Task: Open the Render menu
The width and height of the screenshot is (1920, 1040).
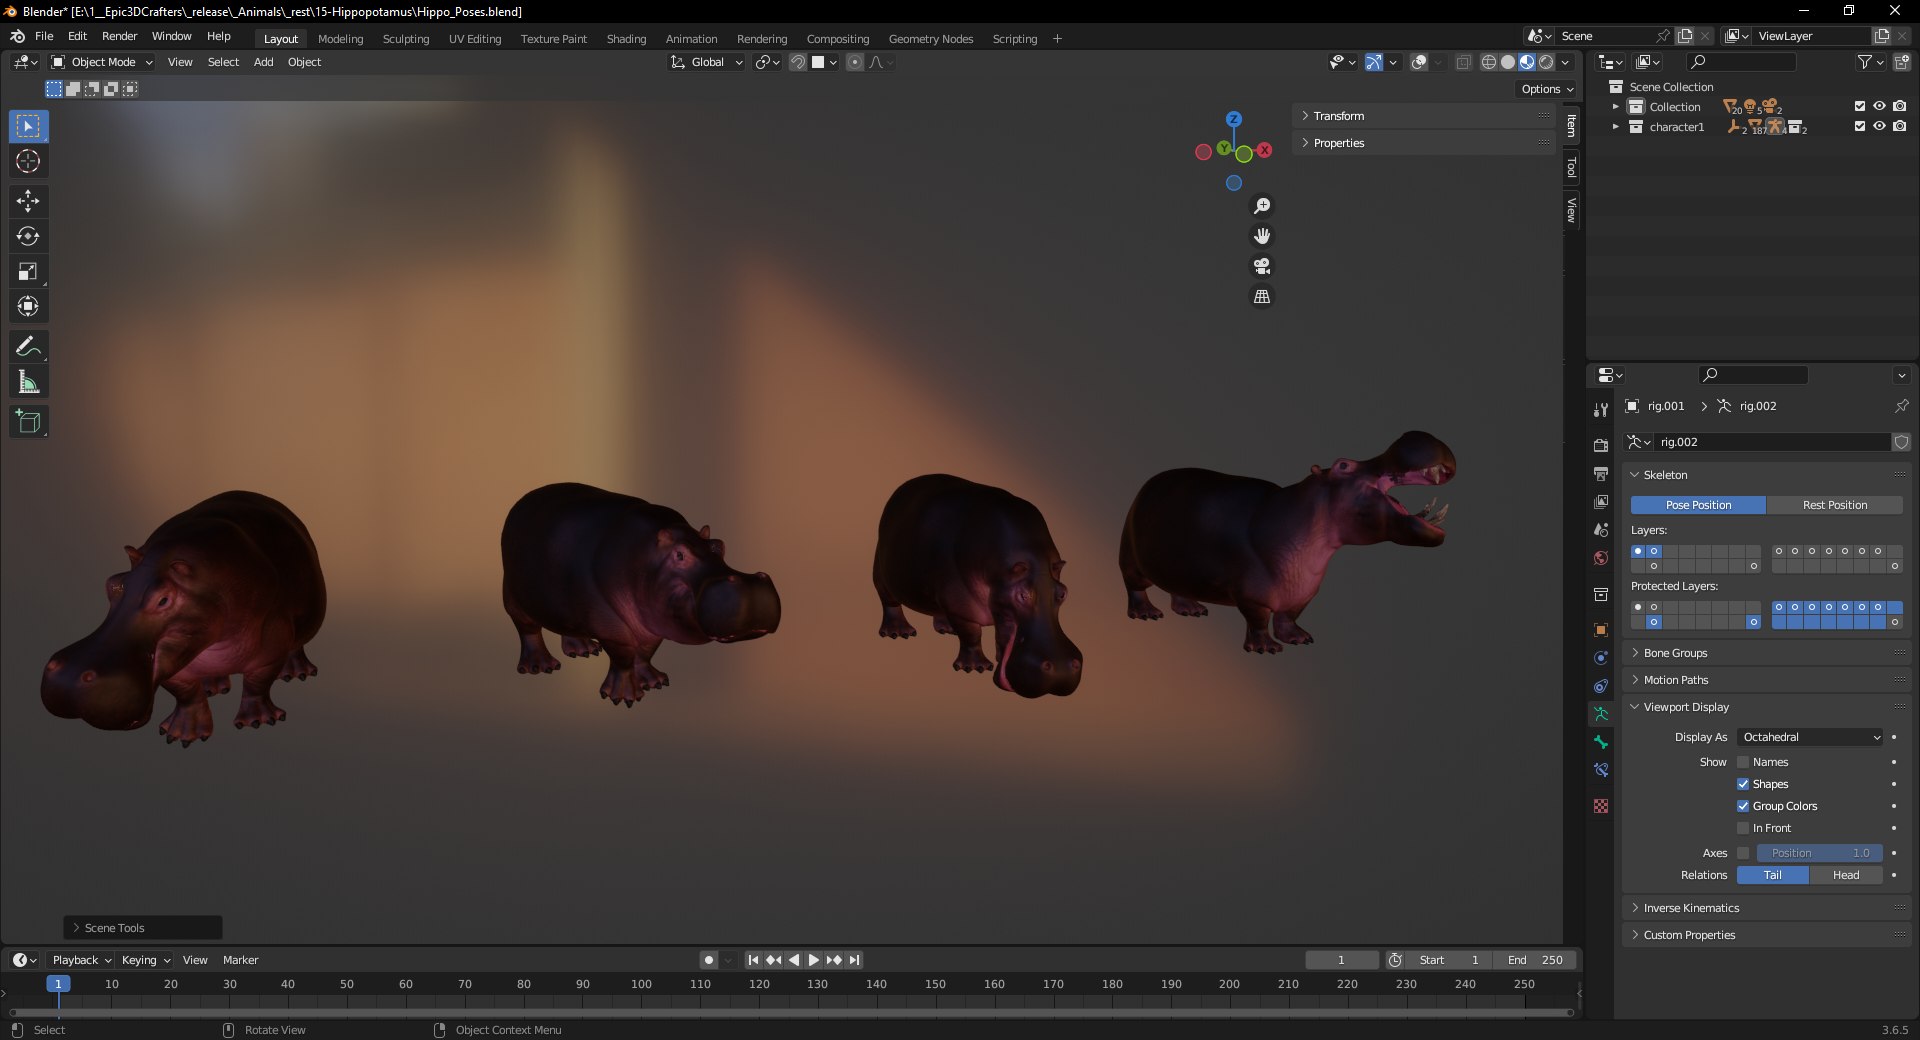Action: pos(119,36)
